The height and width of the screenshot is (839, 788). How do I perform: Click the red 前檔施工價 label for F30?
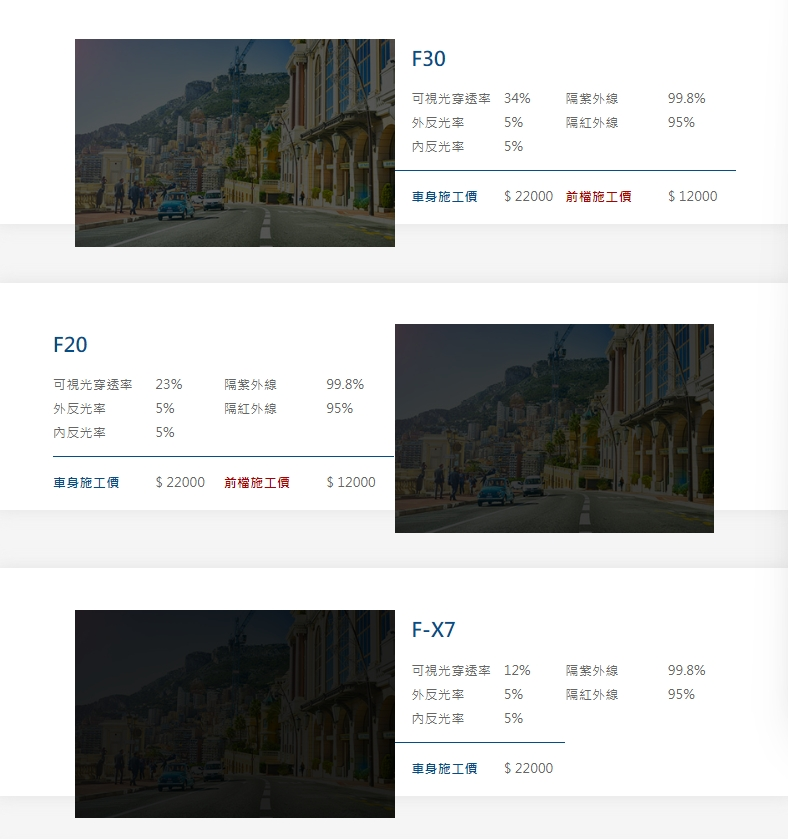tap(598, 197)
